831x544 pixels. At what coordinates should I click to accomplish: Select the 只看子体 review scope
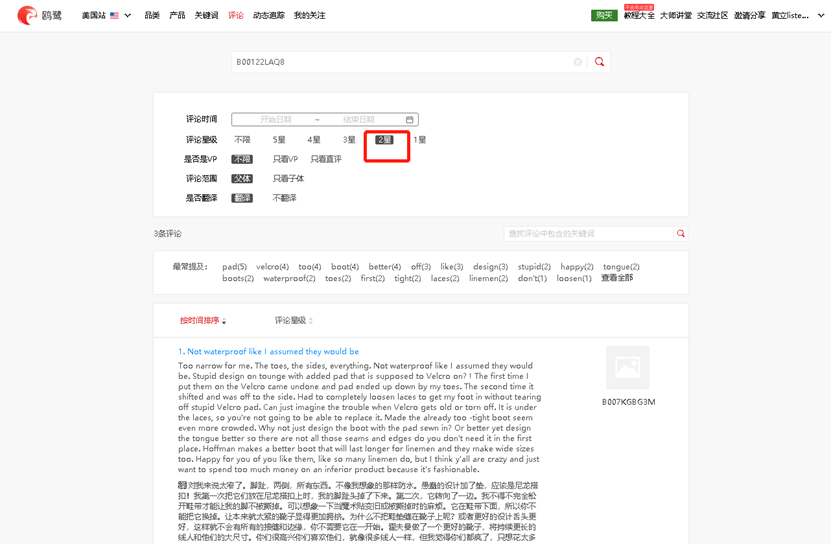point(288,179)
